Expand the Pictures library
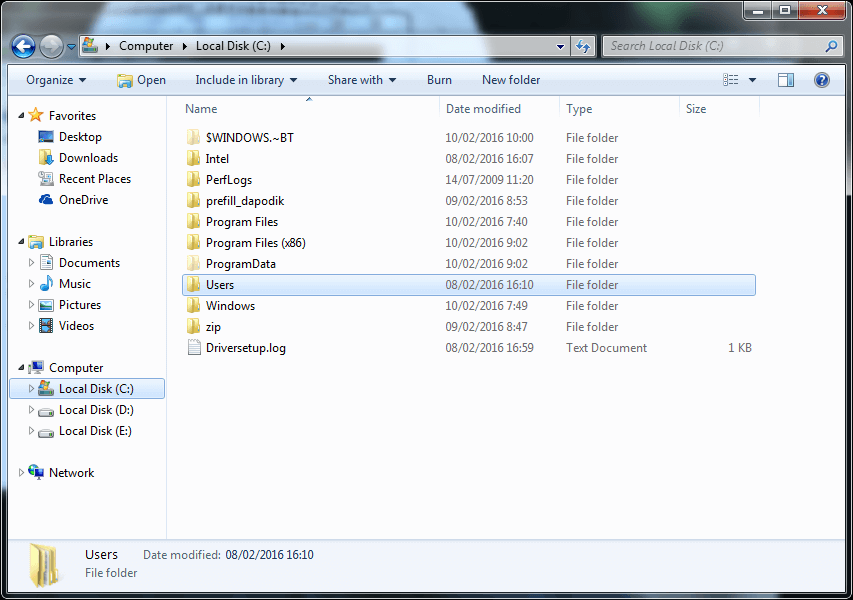Screen dimensions: 853x600 point(31,305)
